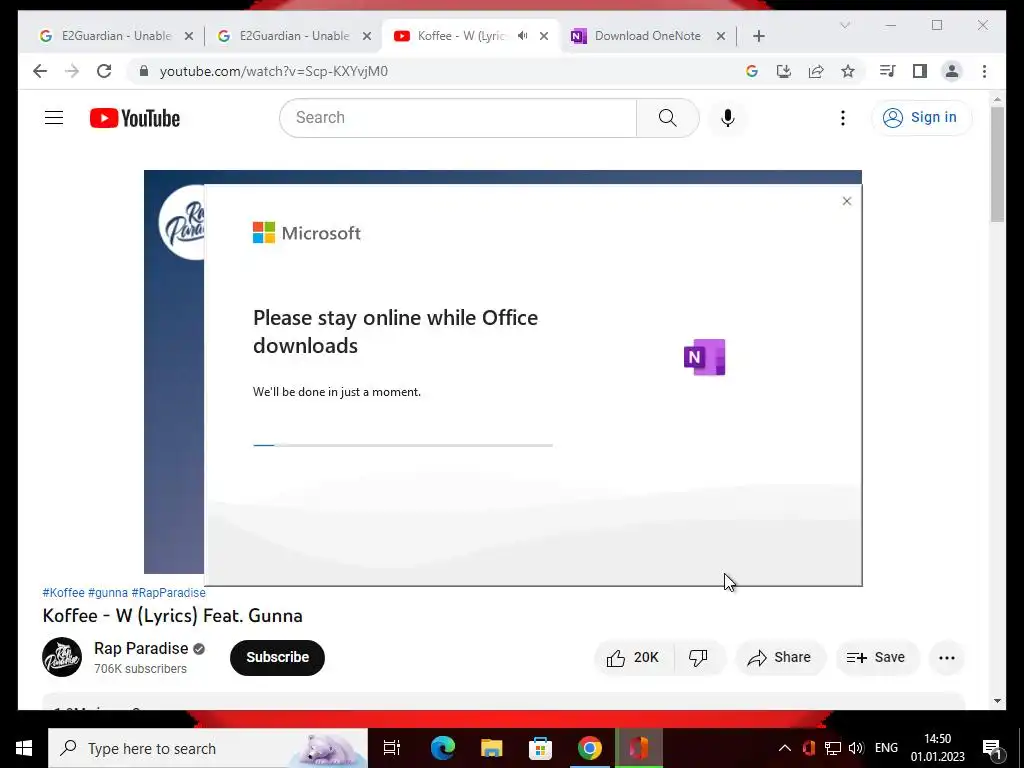Click the address bar URL
Screen dimensions: 1024x768
(274, 71)
